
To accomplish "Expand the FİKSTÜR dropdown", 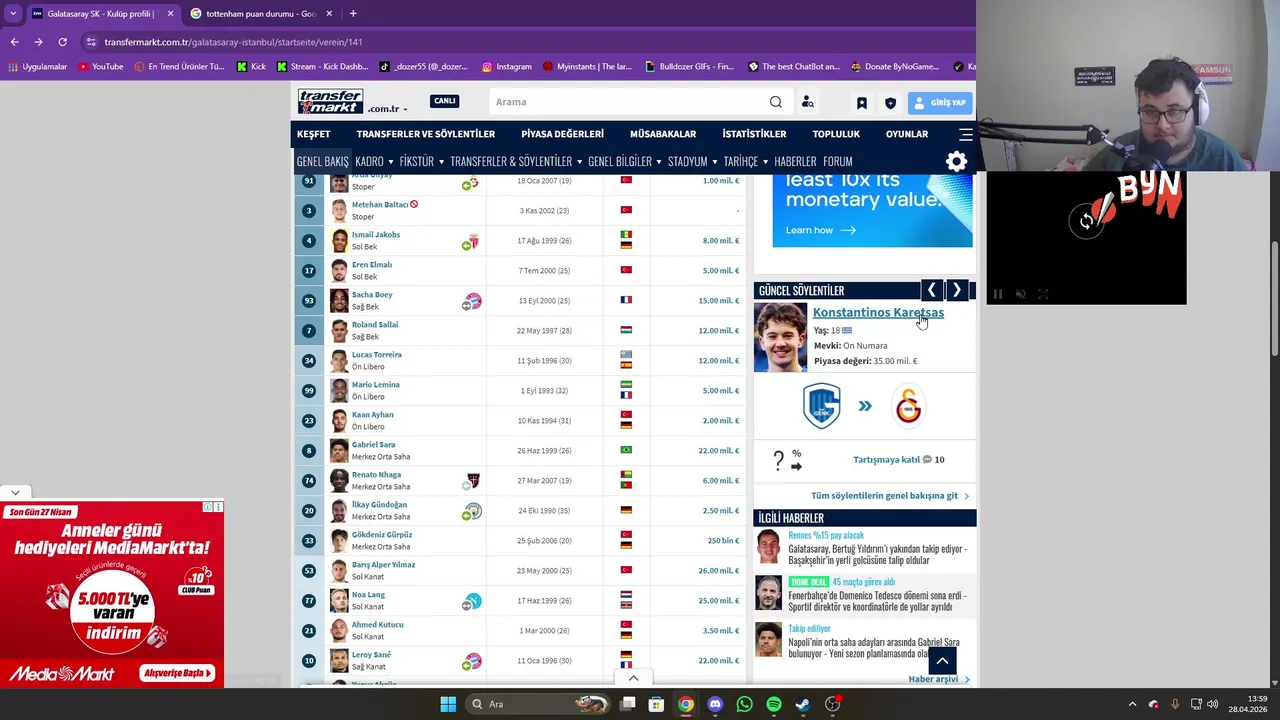I will pos(421,161).
